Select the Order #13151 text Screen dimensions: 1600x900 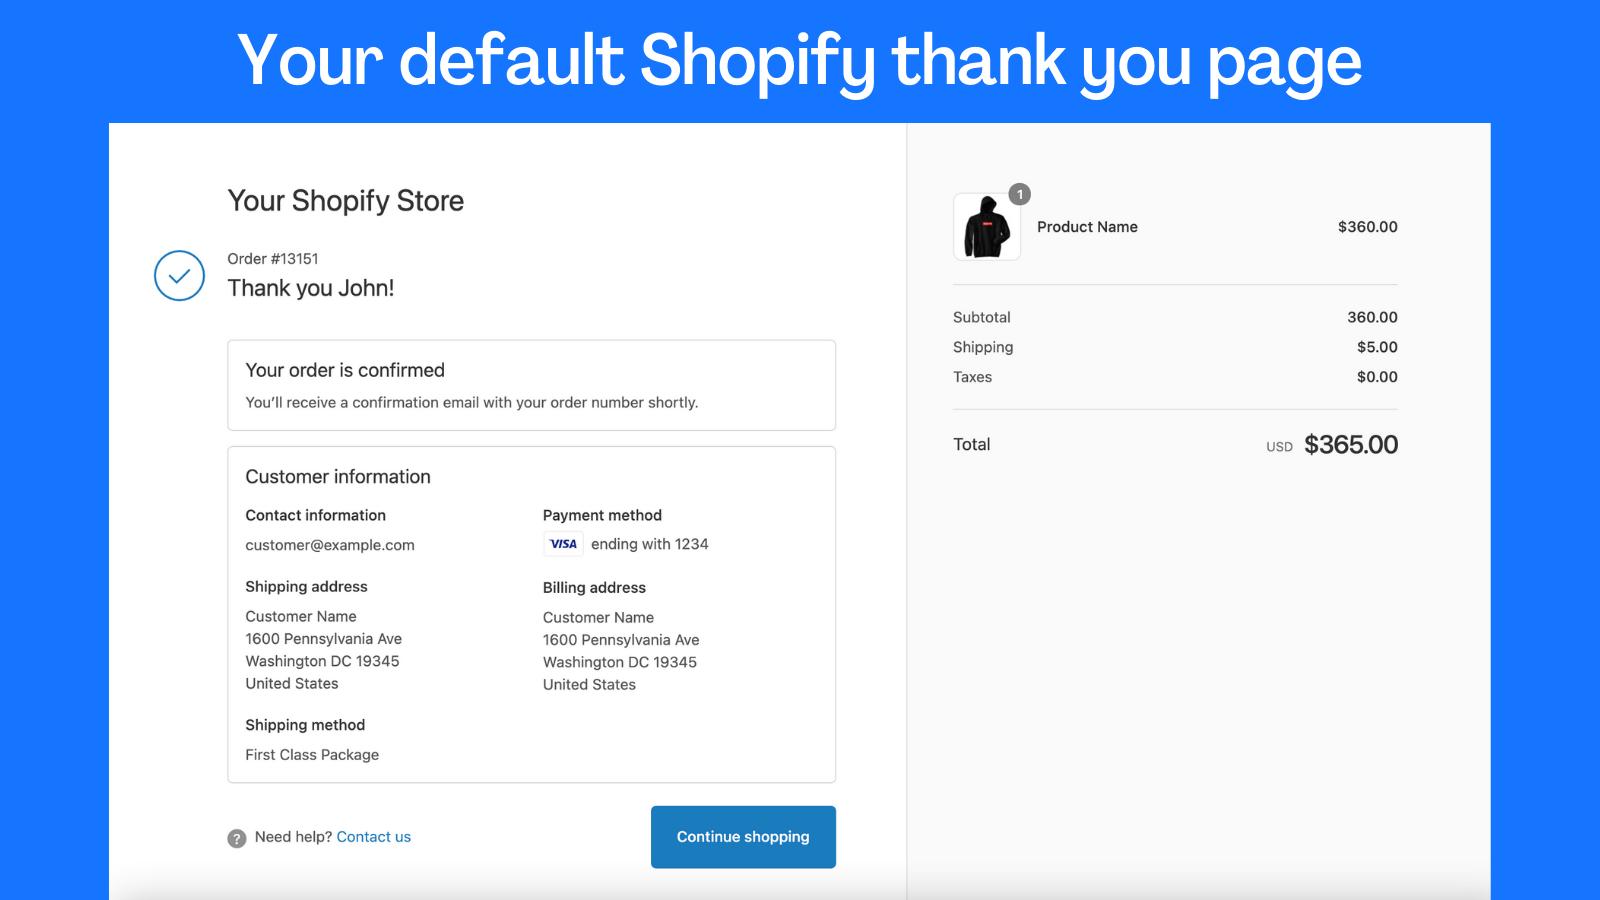pos(273,259)
